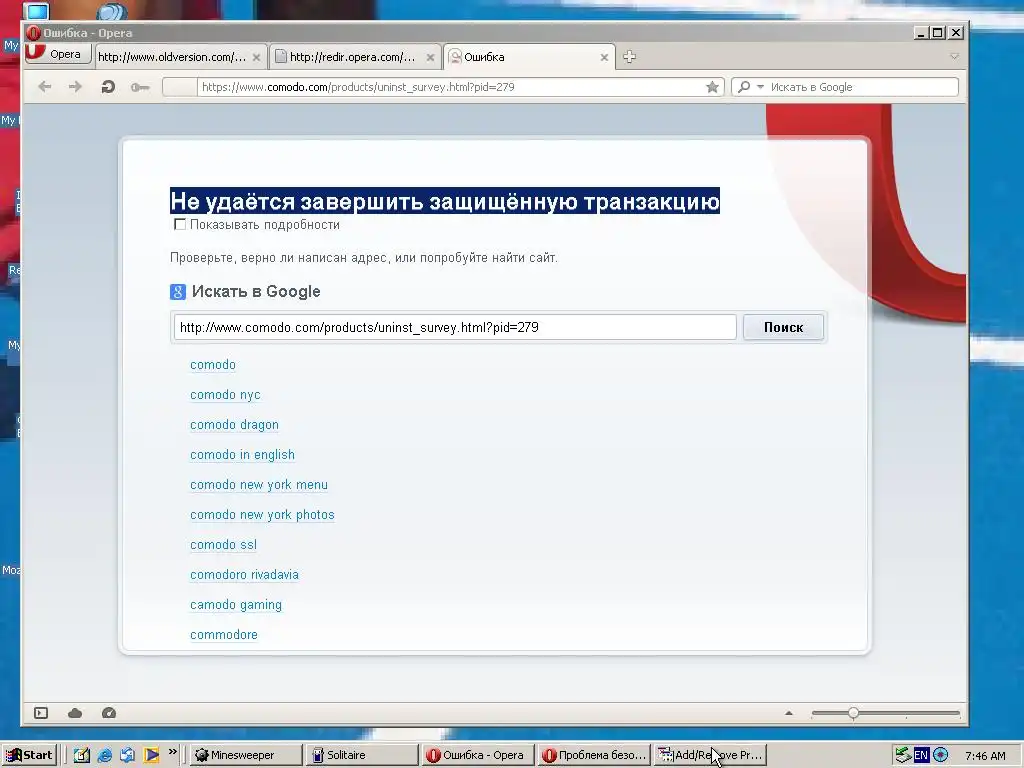Screen dimensions: 1024x768
Task: Open the comodo in english link
Action: [242, 455]
